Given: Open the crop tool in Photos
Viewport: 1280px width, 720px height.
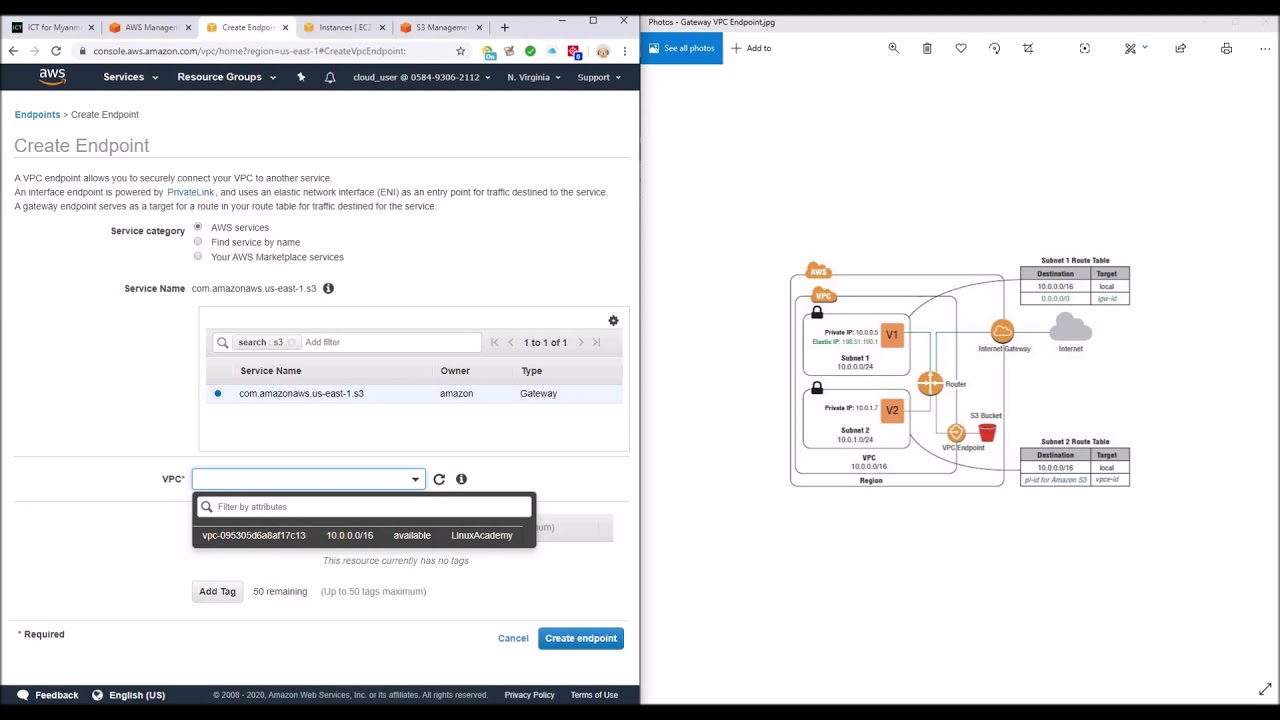Looking at the screenshot, I should pos(1028,48).
